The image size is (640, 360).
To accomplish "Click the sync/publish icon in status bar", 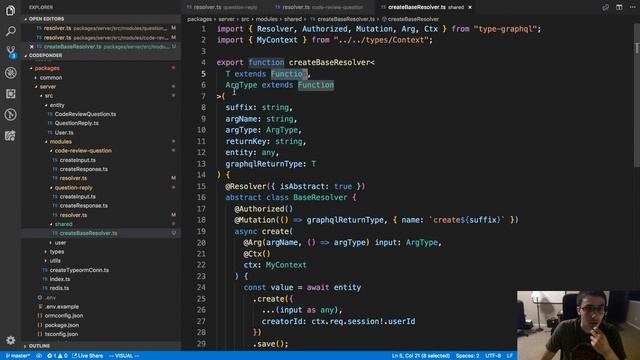I will tap(39, 356).
